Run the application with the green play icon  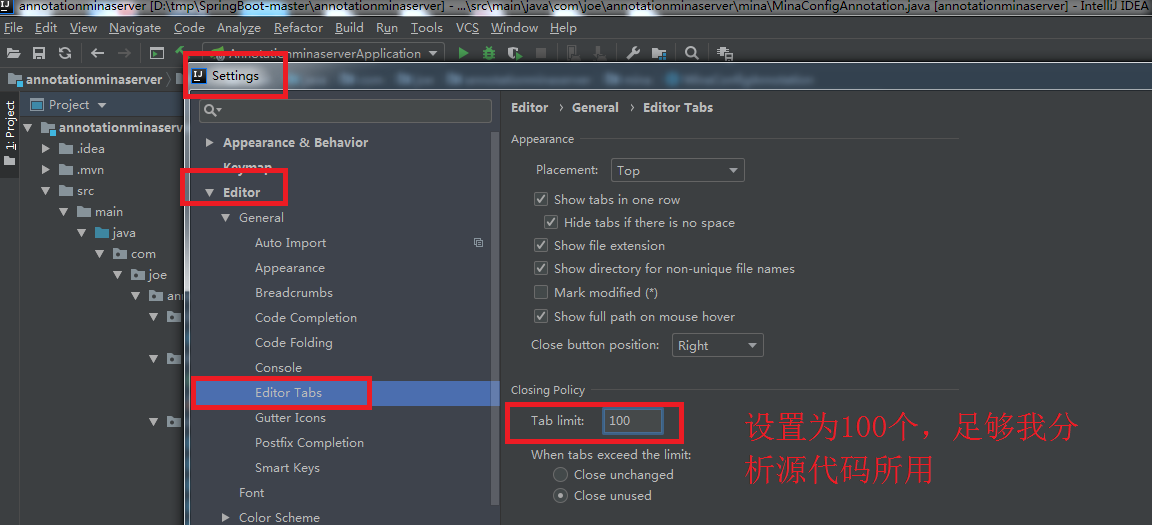point(463,53)
